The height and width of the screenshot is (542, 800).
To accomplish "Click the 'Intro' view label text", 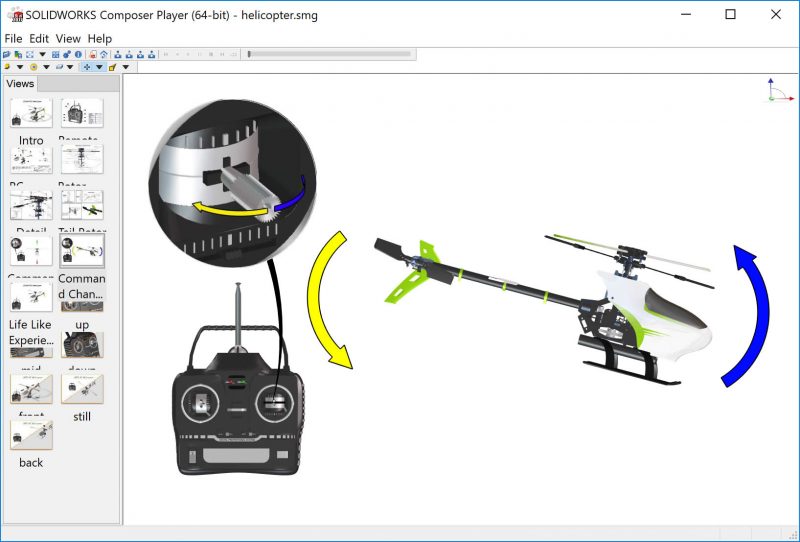I will point(31,140).
